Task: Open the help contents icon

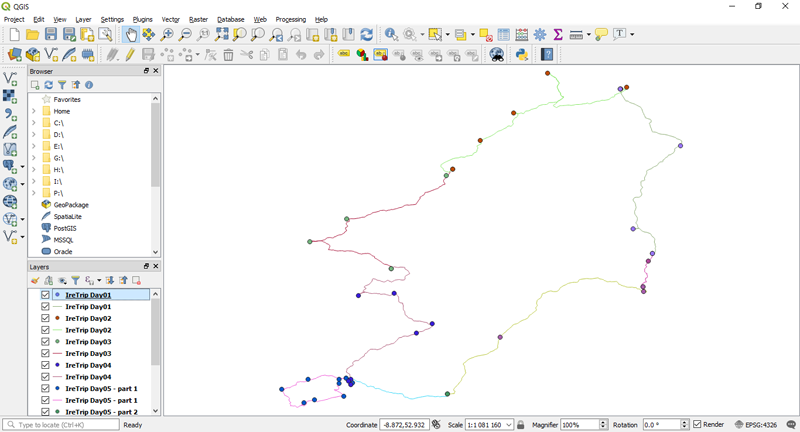Action: pyautogui.click(x=547, y=54)
